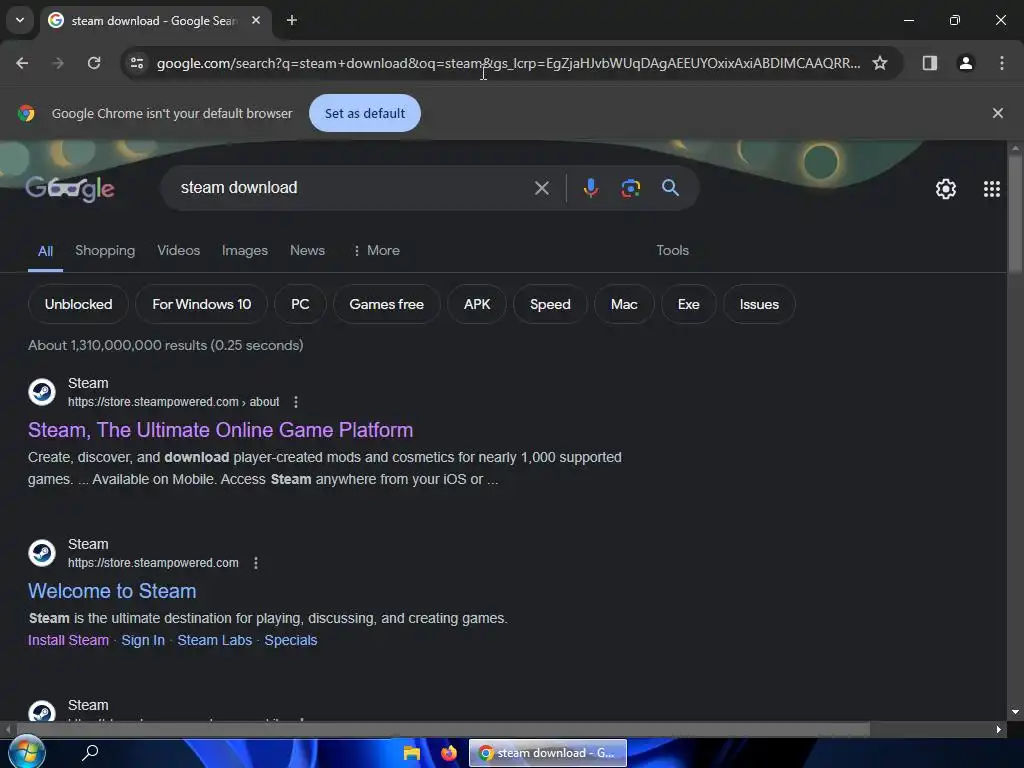Search by image with Google Lens

click(x=630, y=188)
